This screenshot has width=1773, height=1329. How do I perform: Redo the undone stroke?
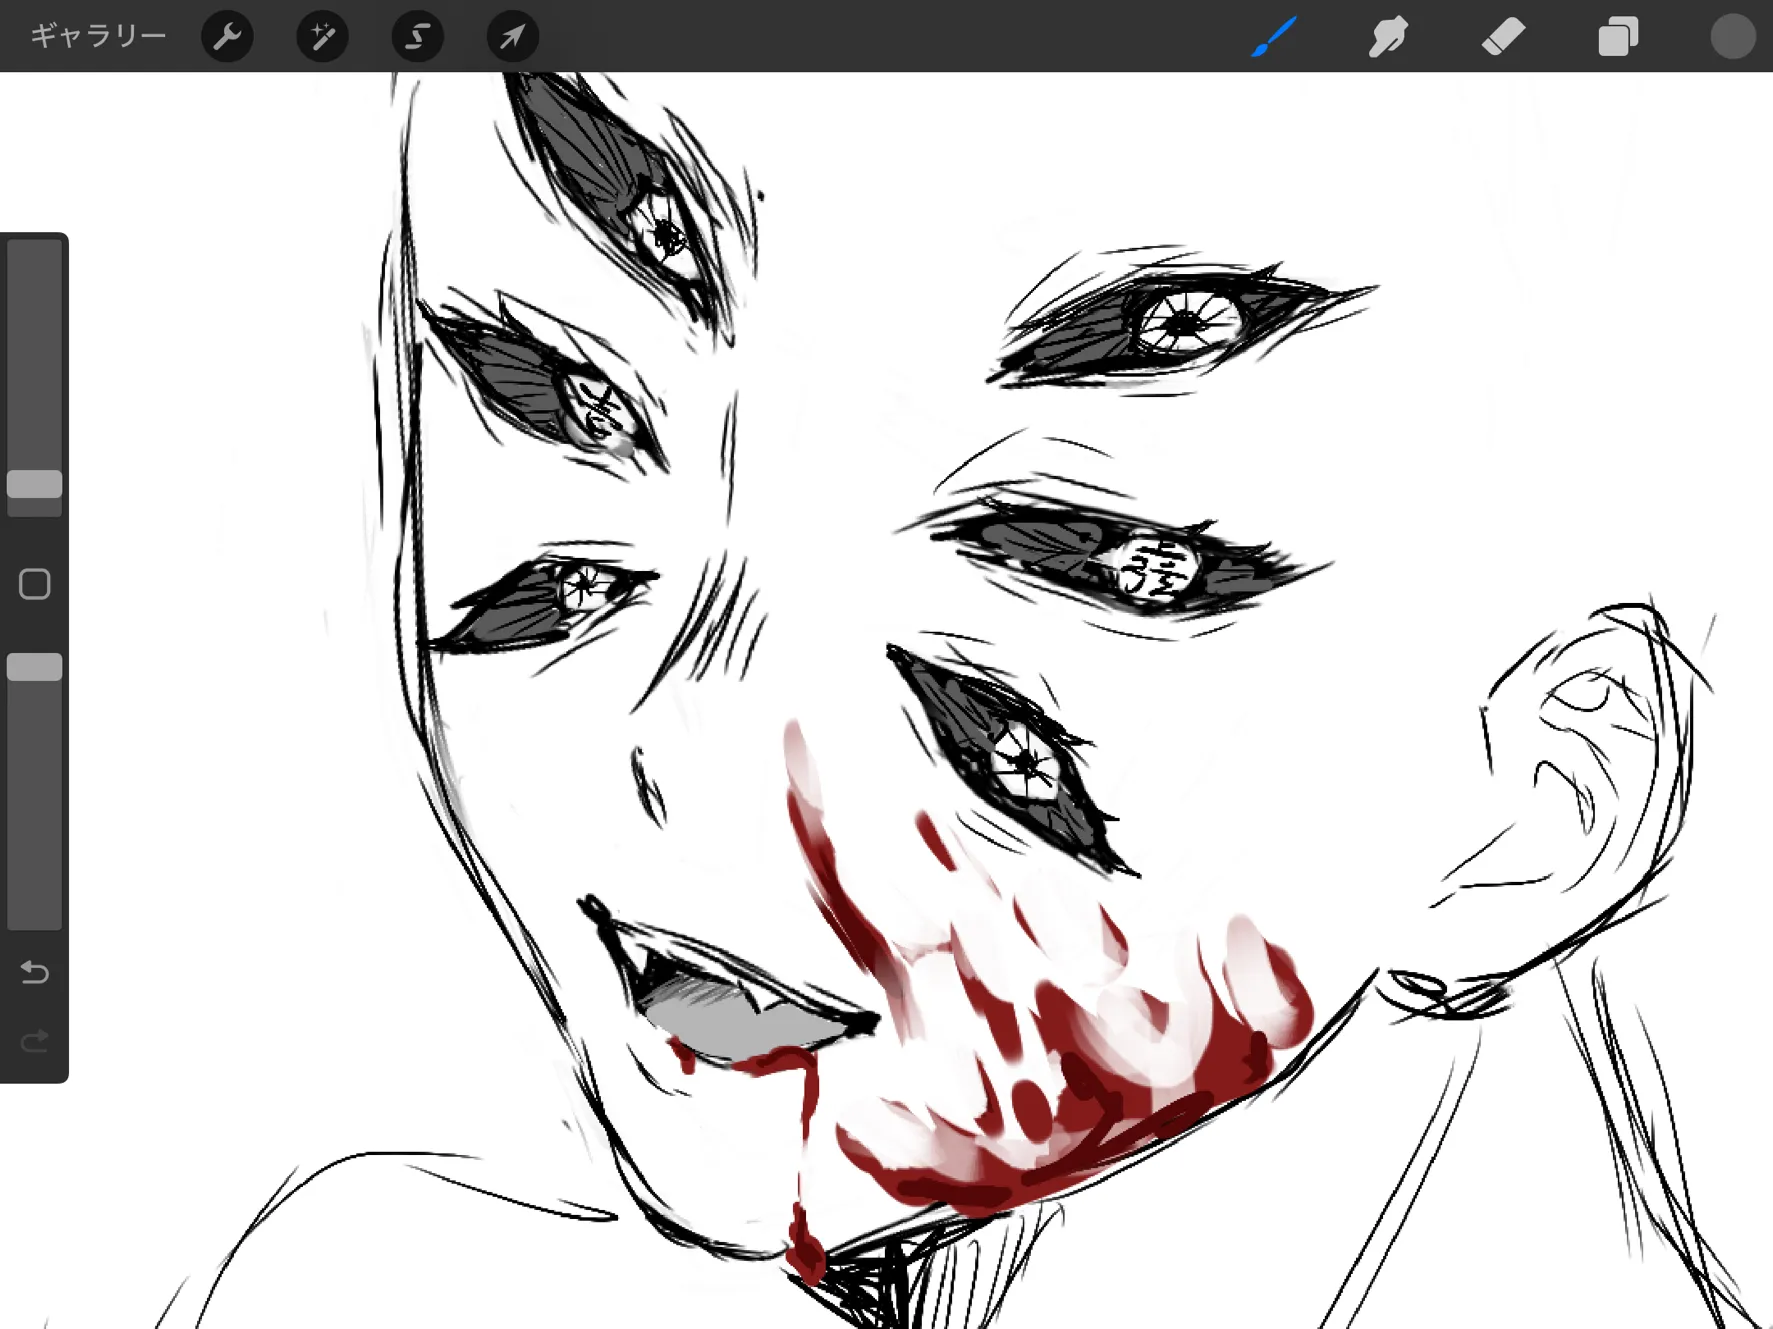click(35, 1042)
